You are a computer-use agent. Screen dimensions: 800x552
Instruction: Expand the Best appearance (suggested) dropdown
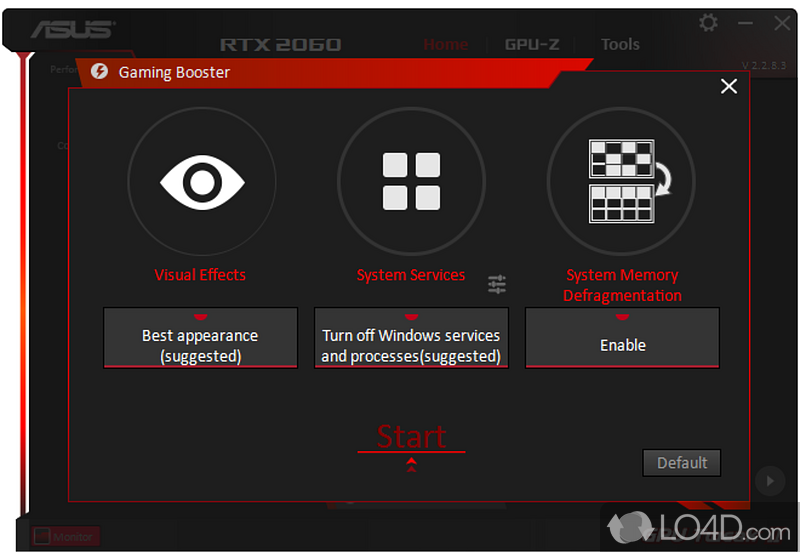201,338
